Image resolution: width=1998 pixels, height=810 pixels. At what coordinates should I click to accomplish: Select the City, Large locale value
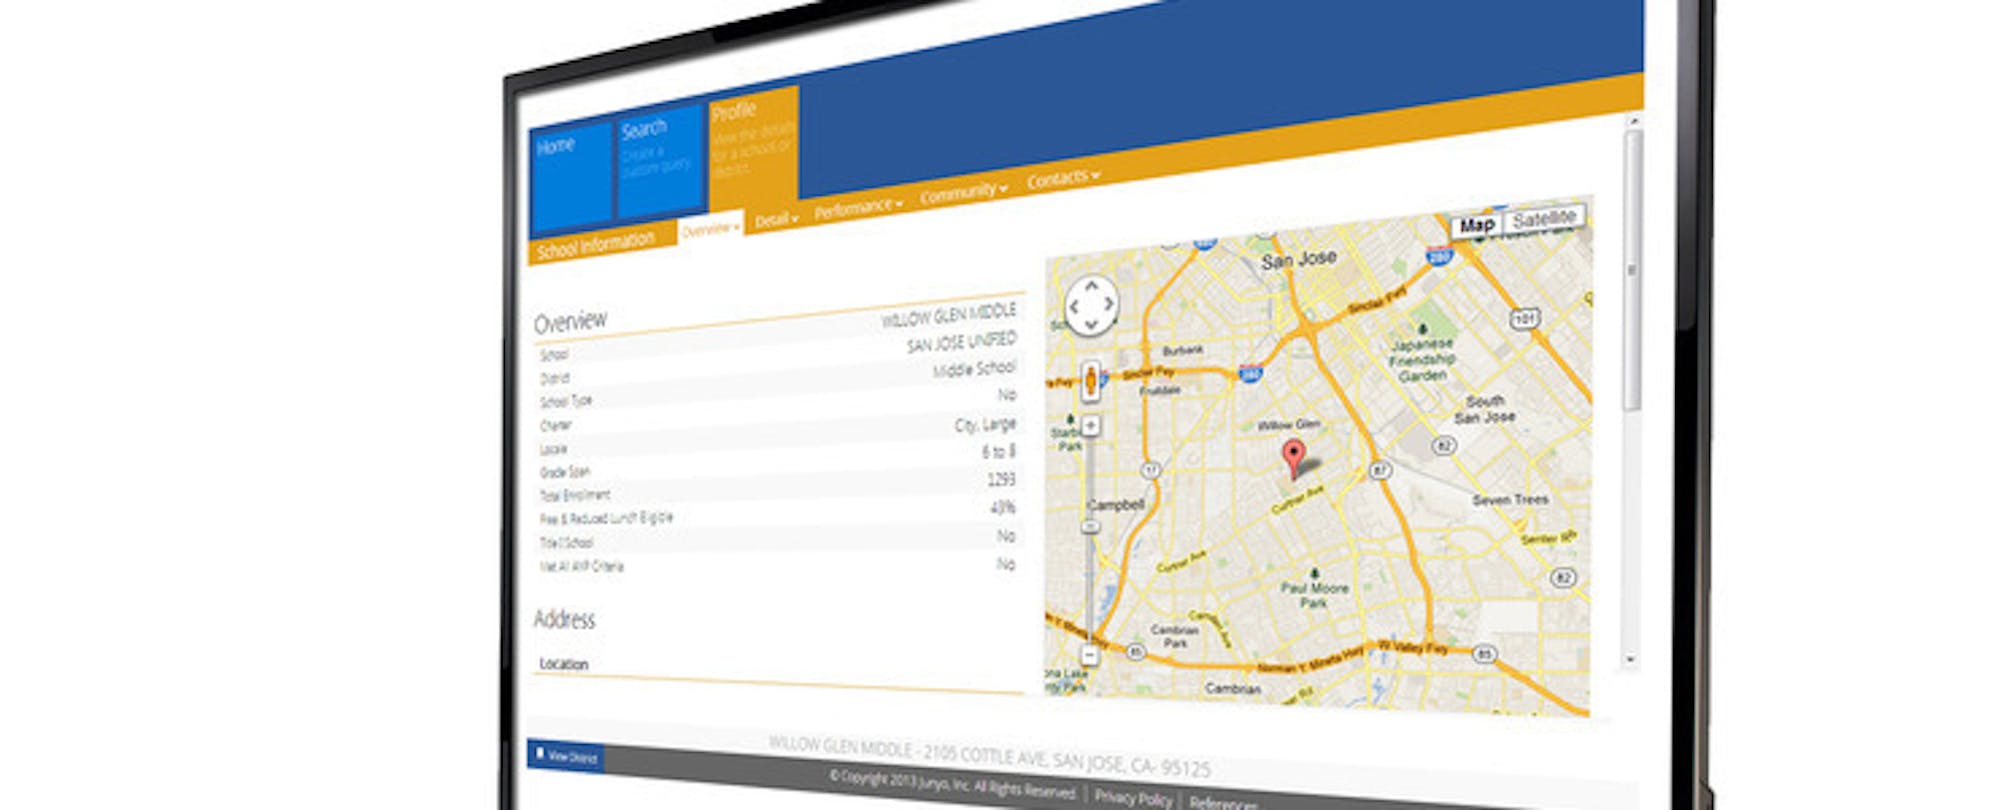(x=985, y=425)
